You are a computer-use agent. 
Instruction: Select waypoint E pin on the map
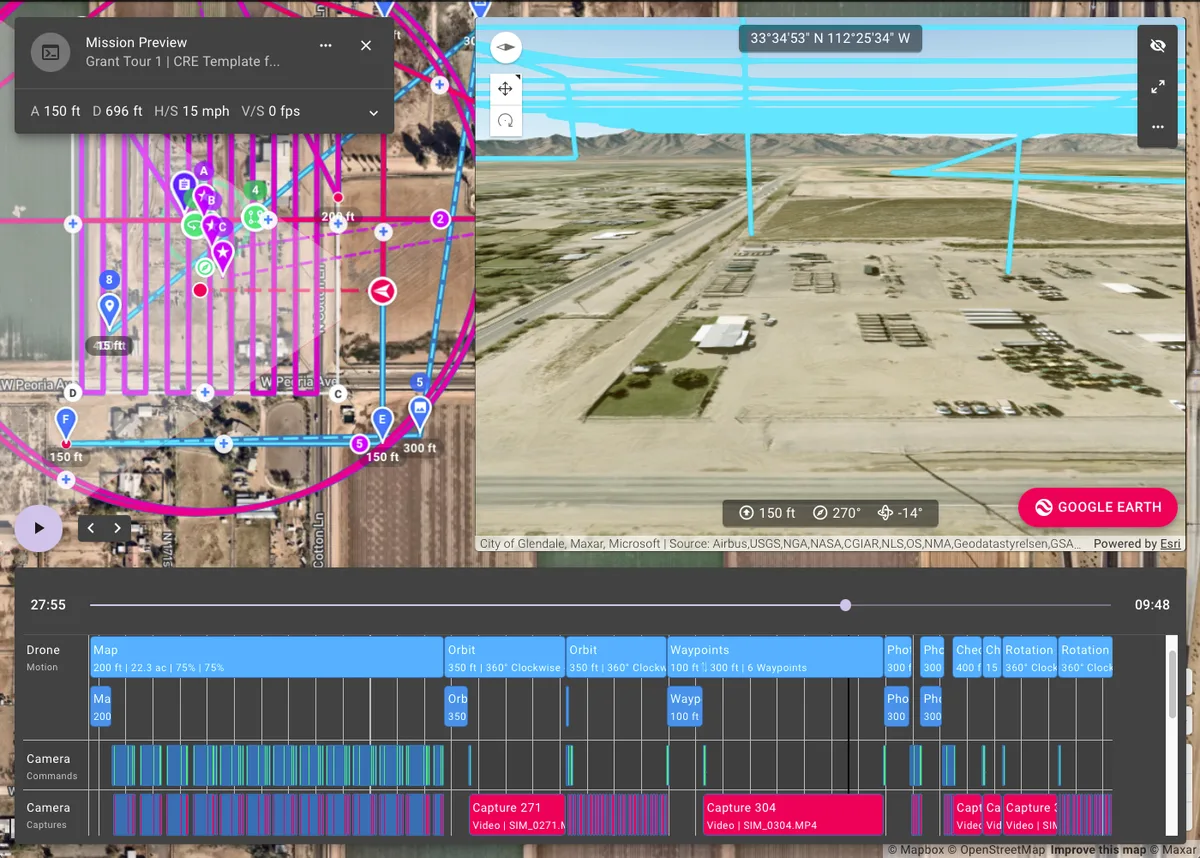pos(381,424)
